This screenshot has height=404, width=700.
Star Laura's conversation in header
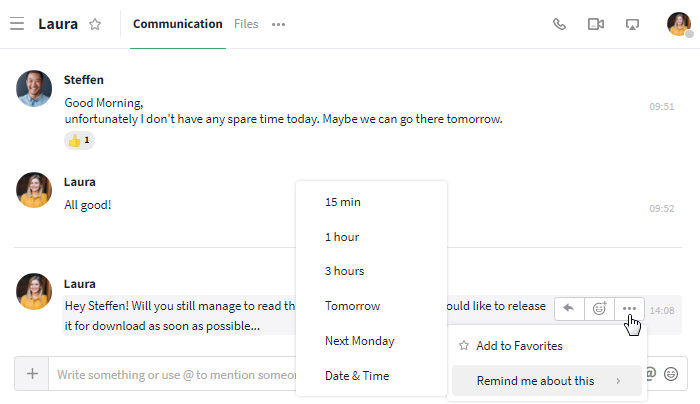[x=95, y=24]
